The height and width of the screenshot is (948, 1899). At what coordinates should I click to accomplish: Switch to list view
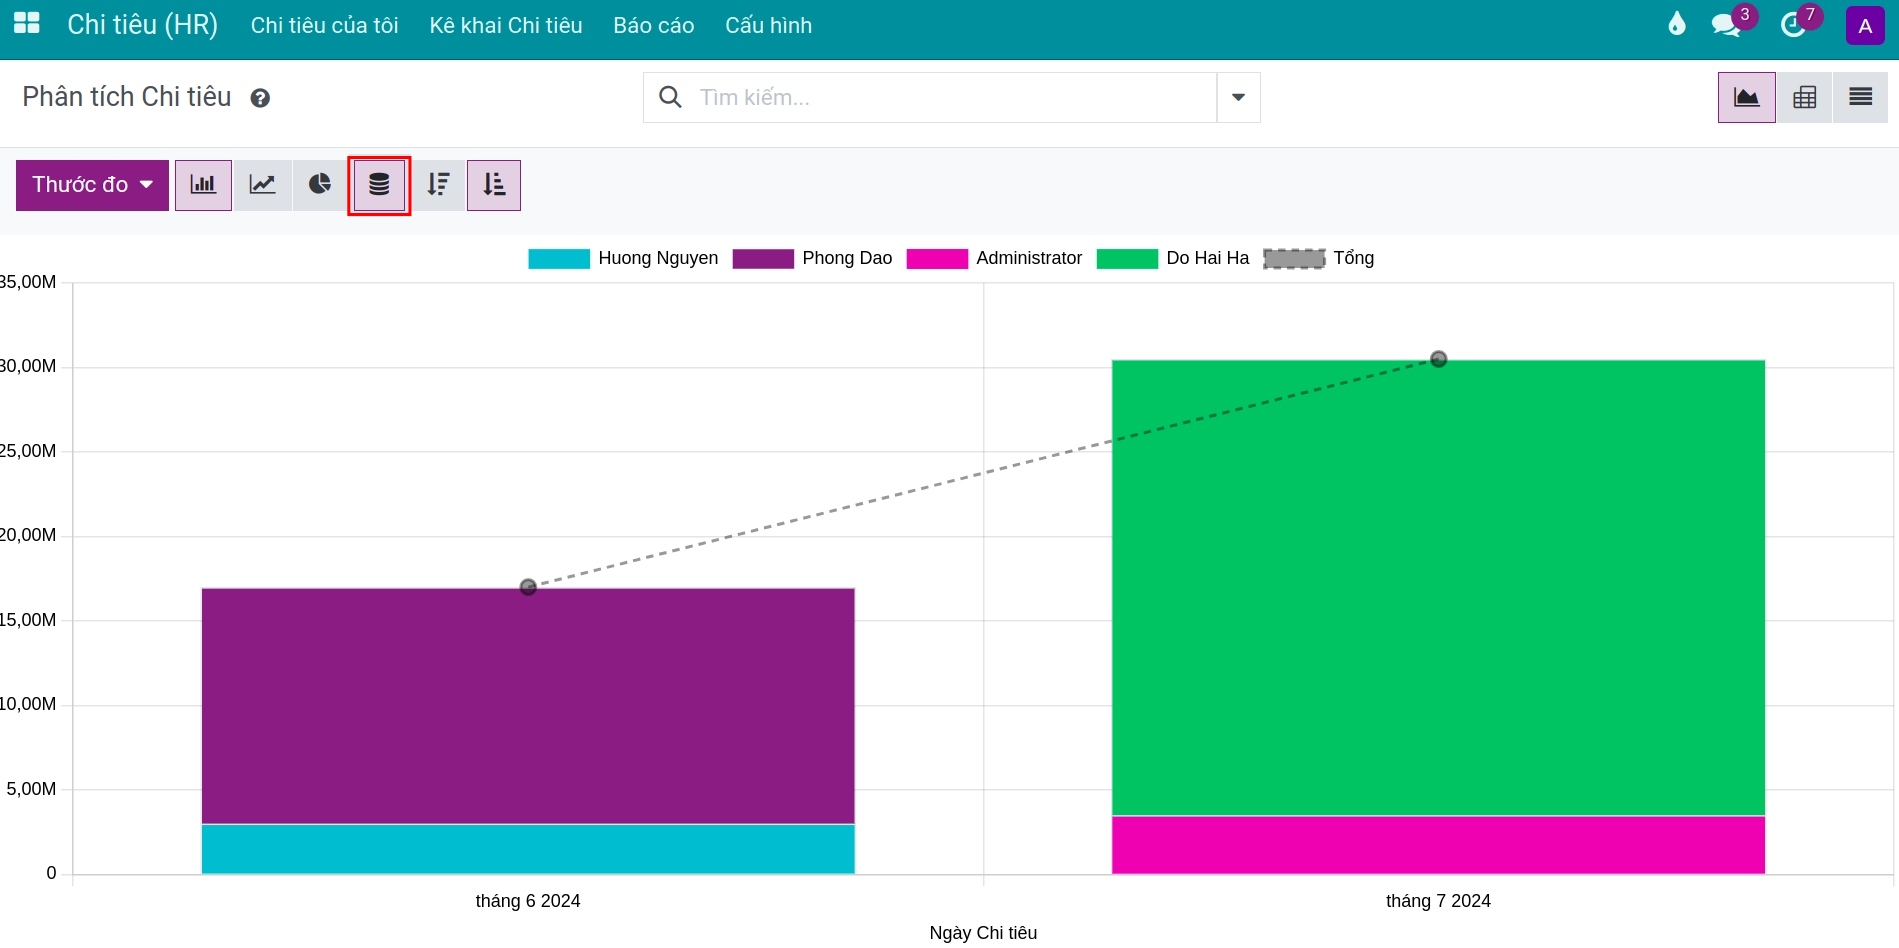(1861, 97)
